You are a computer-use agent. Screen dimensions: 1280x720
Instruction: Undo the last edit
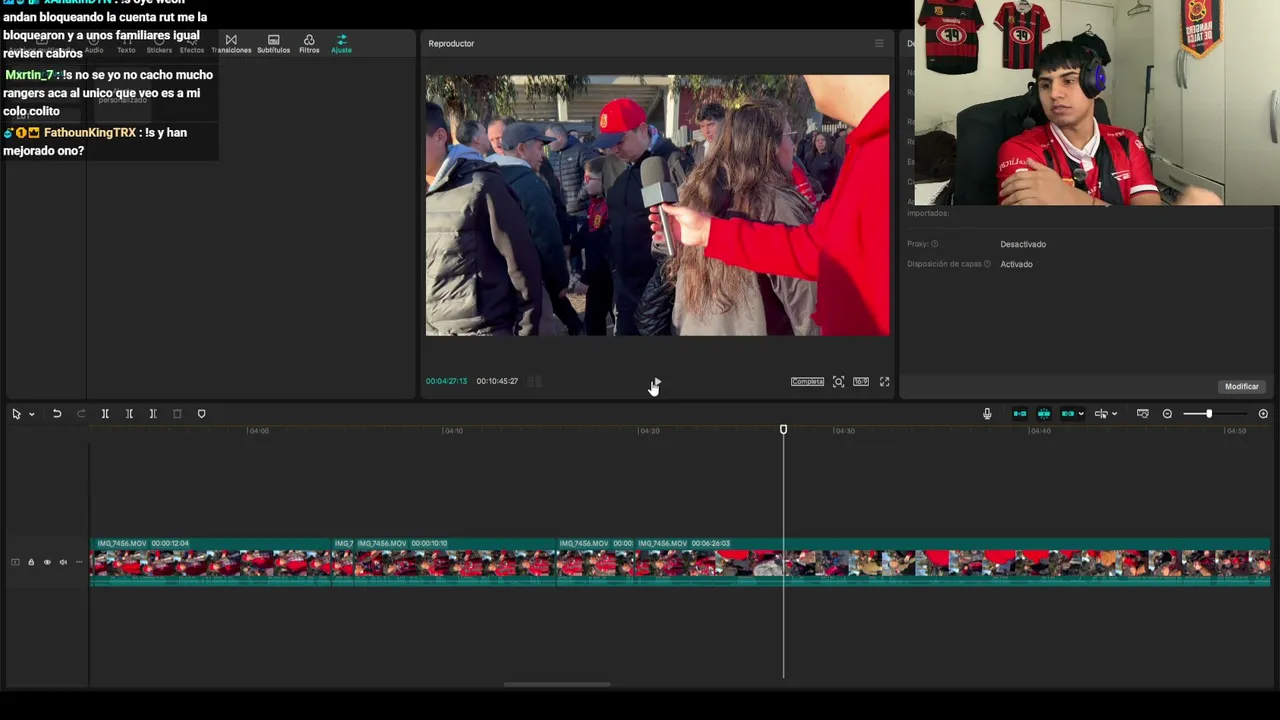(x=57, y=414)
